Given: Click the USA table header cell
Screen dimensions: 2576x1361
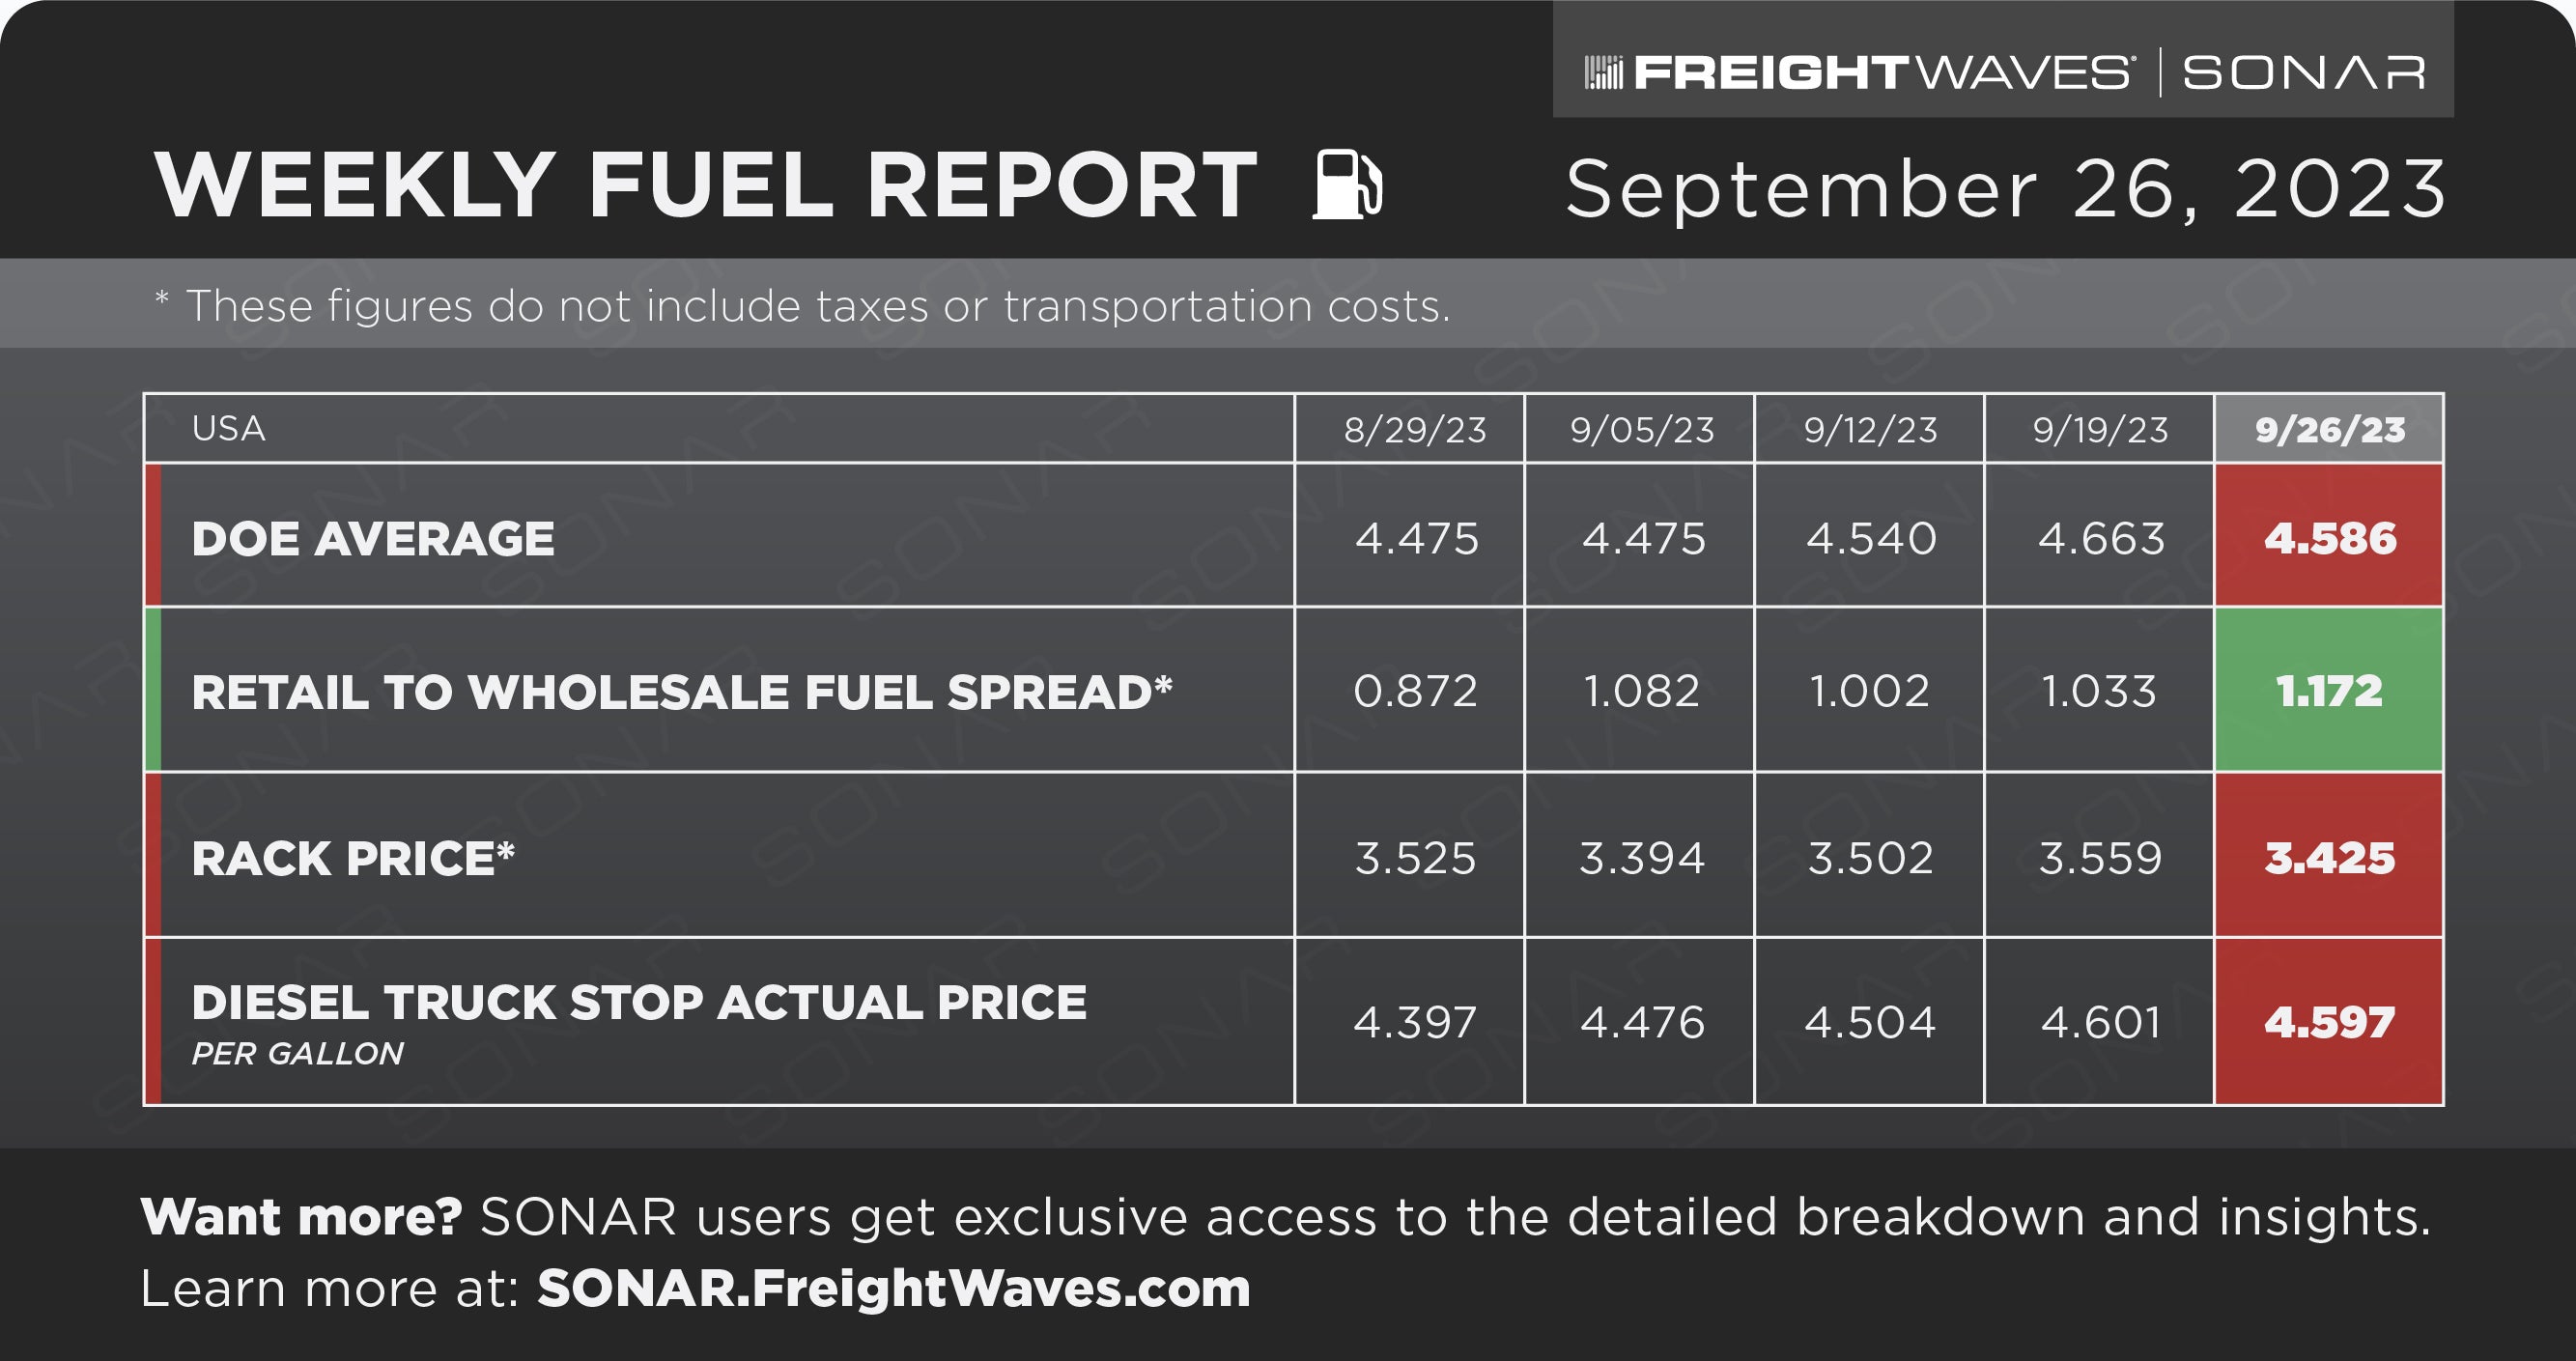Looking at the screenshot, I should click(719, 428).
